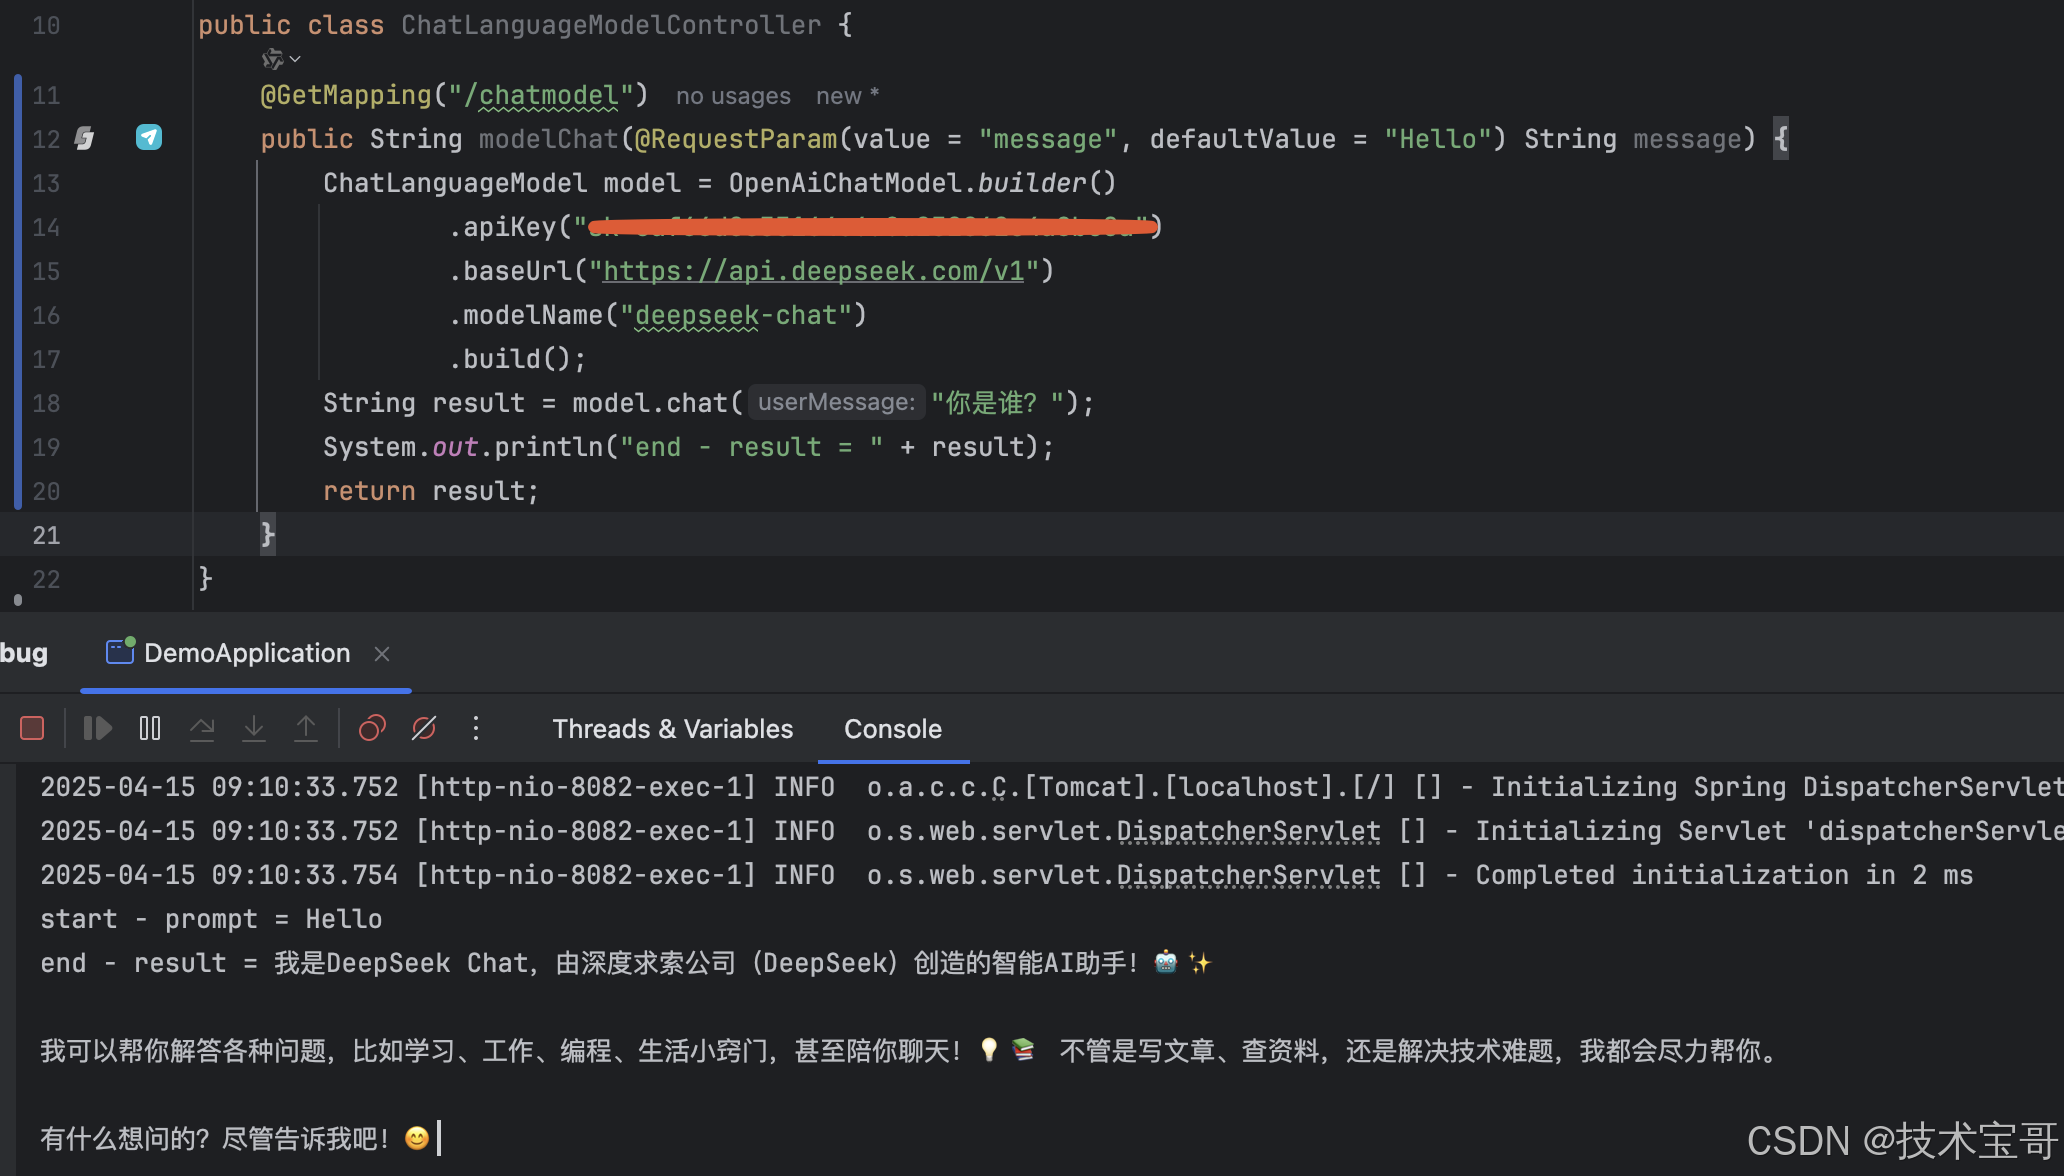The width and height of the screenshot is (2064, 1176).
Task: Click the 'no usages' inlay hint
Action: [x=733, y=96]
